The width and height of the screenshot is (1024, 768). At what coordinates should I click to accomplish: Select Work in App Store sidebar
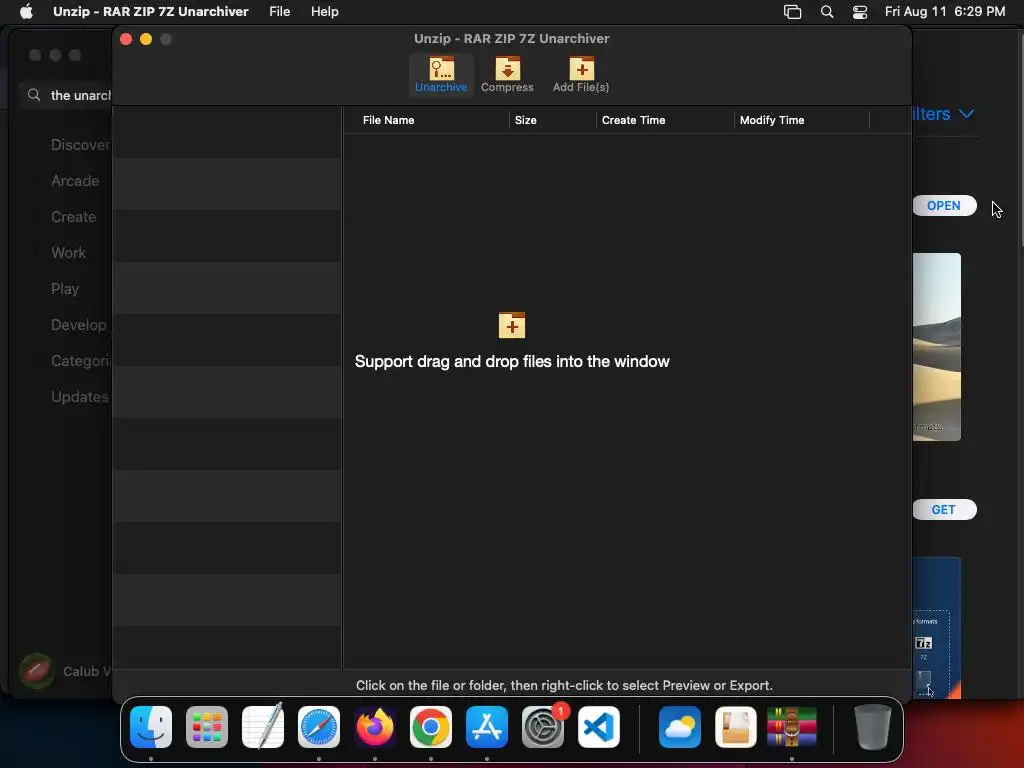point(69,253)
